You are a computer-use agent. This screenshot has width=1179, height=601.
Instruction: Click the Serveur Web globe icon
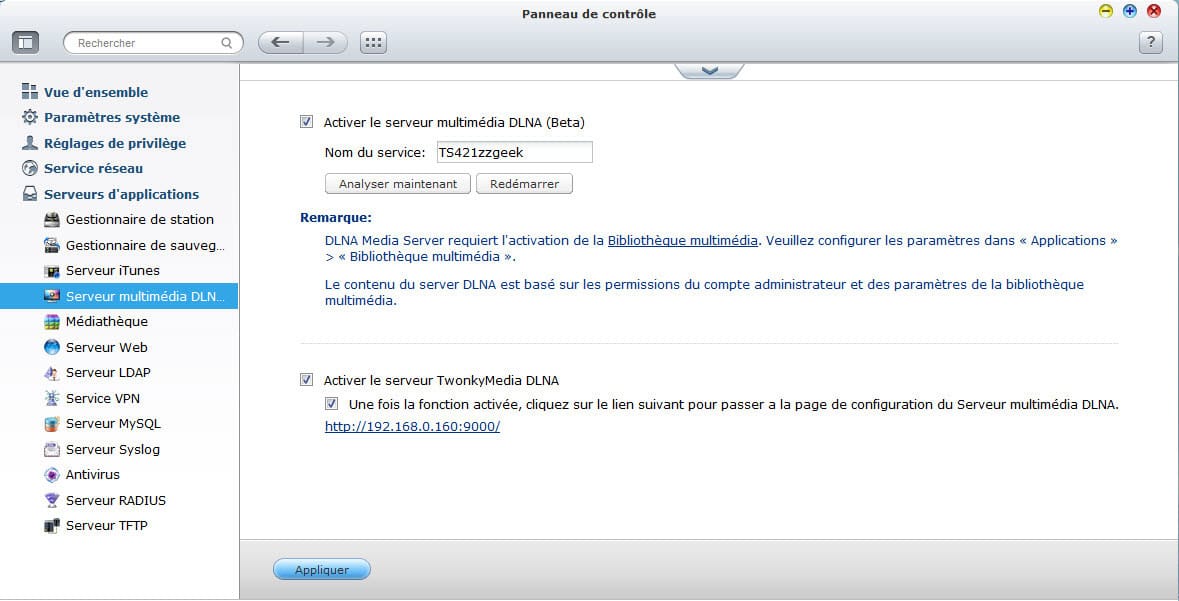pyautogui.click(x=52, y=348)
